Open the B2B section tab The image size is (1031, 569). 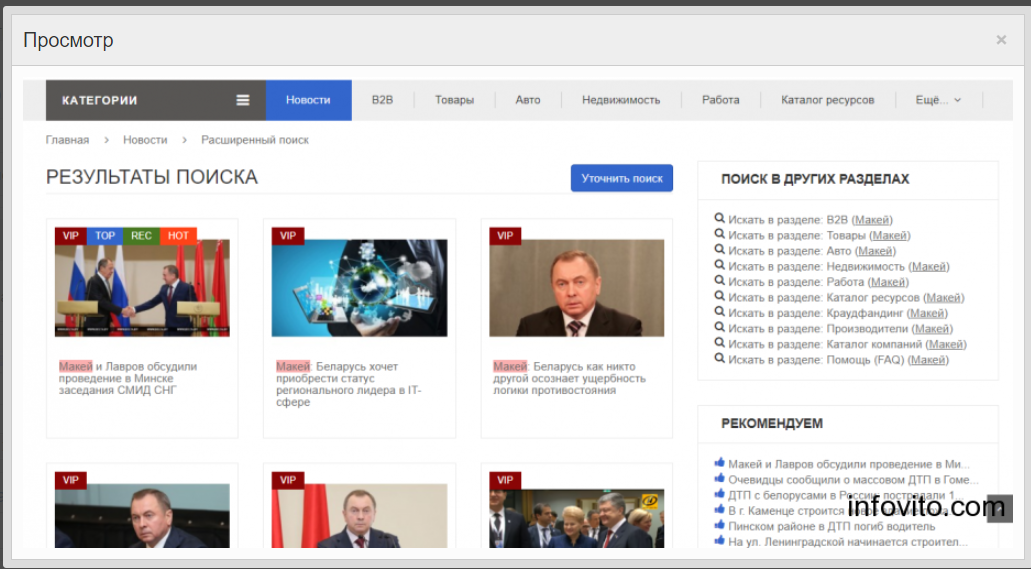point(382,100)
